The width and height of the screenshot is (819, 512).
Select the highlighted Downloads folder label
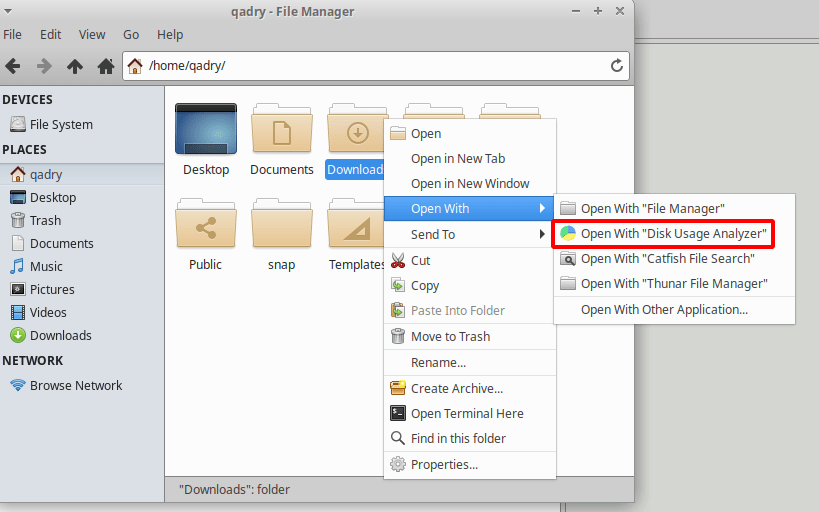point(355,170)
